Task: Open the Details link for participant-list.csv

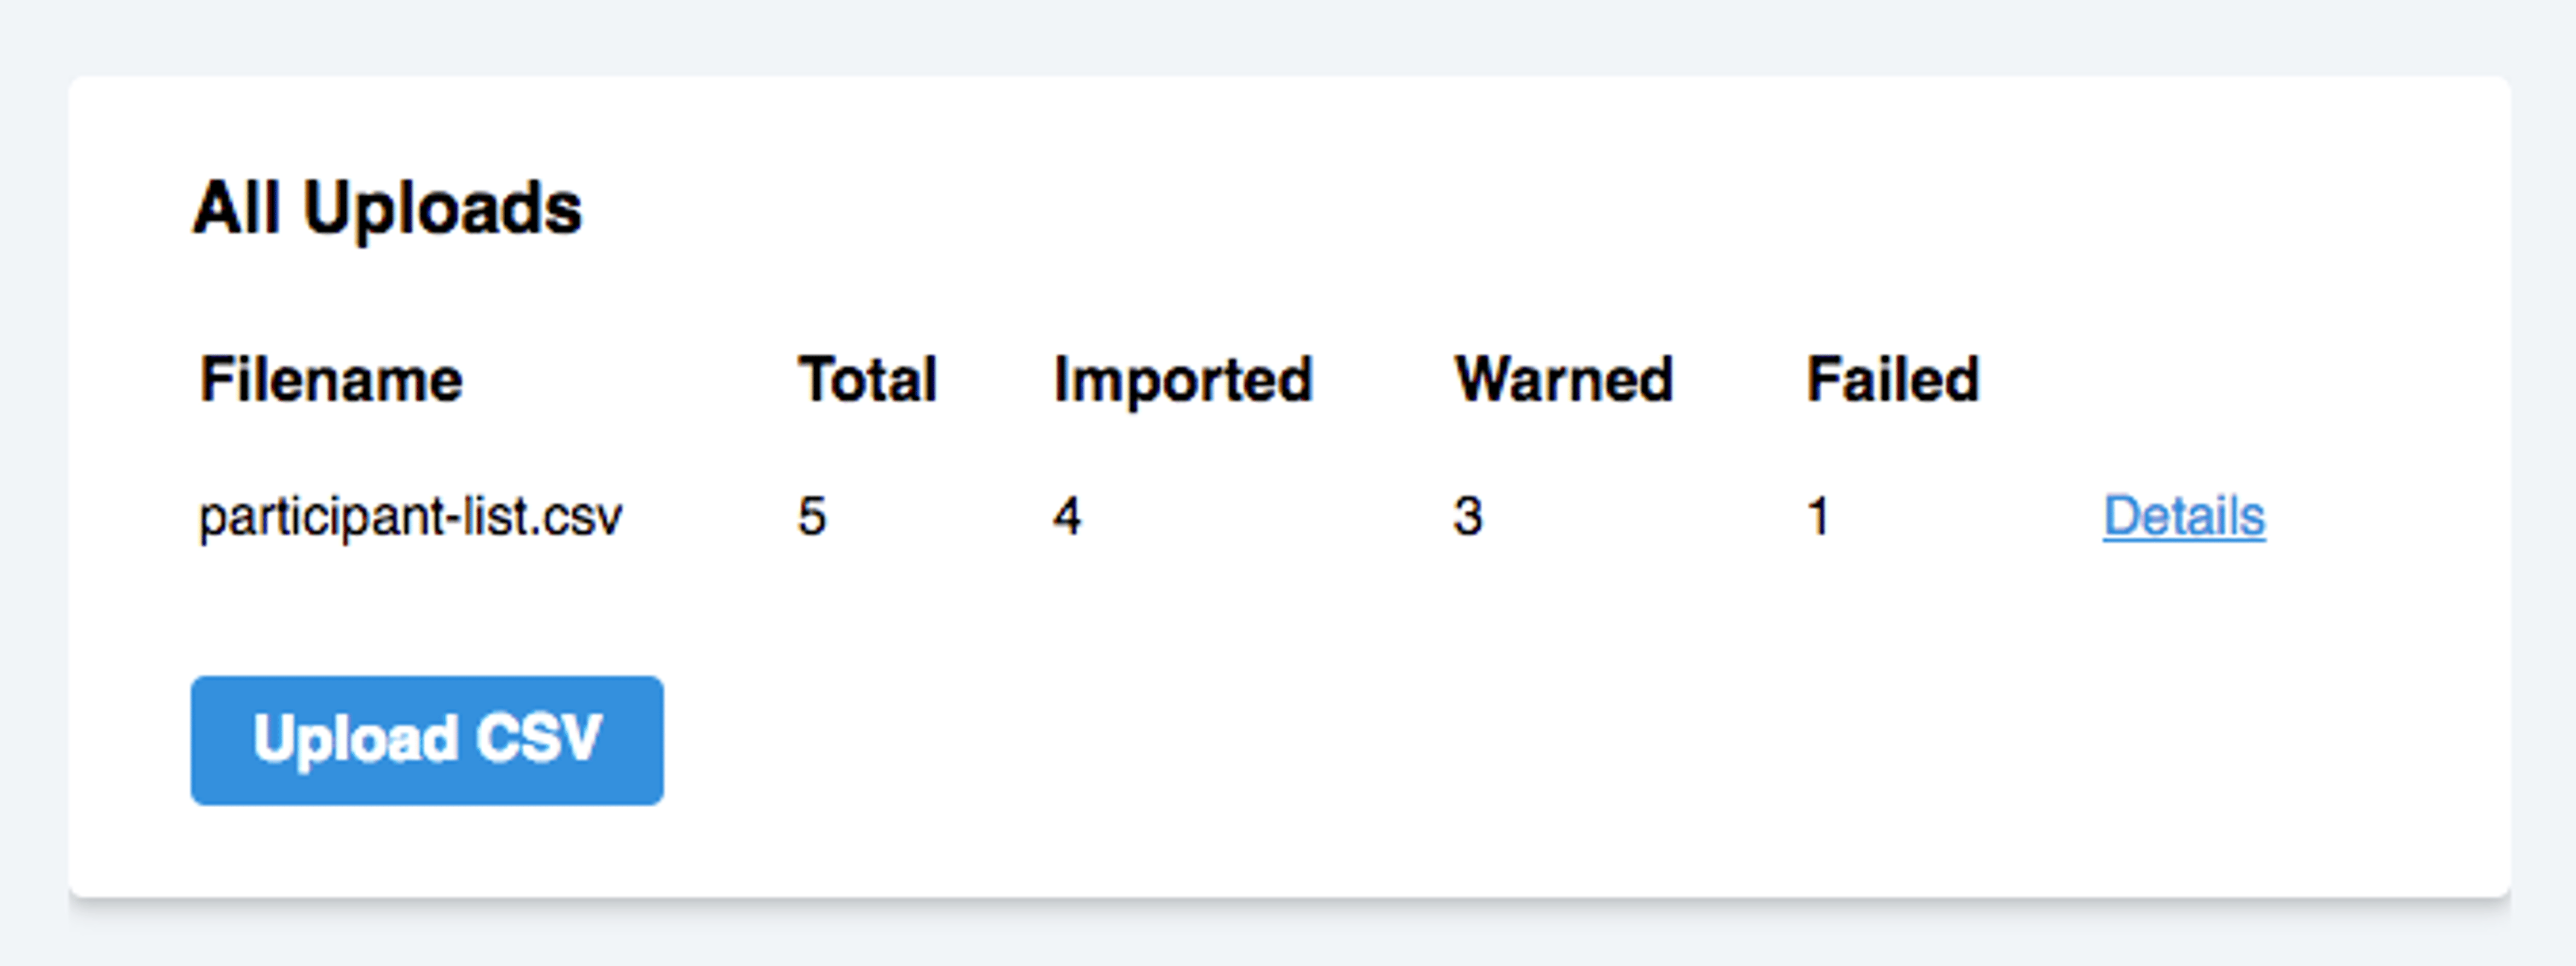Action: click(2184, 517)
